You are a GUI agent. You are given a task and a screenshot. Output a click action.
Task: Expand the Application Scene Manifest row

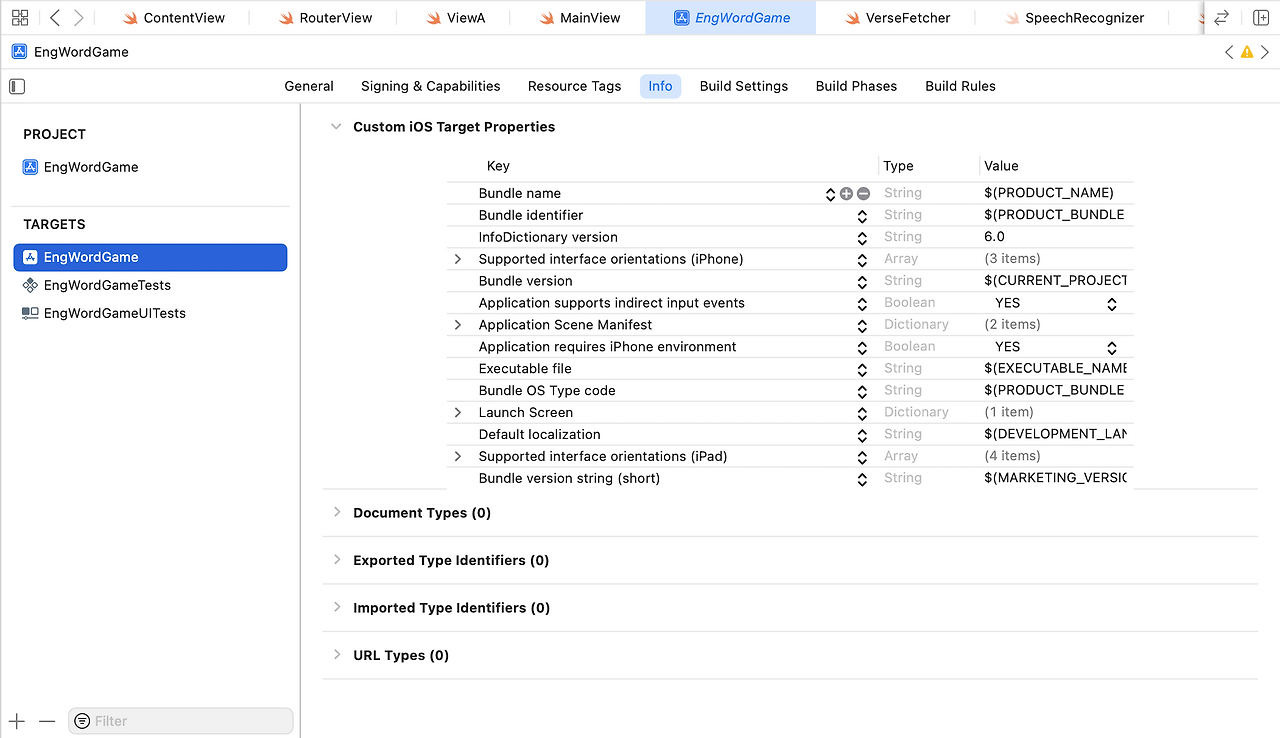458,325
